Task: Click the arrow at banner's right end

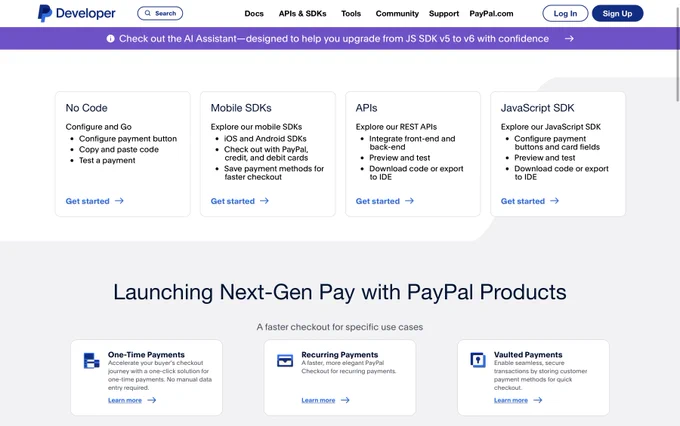Action: click(x=569, y=39)
